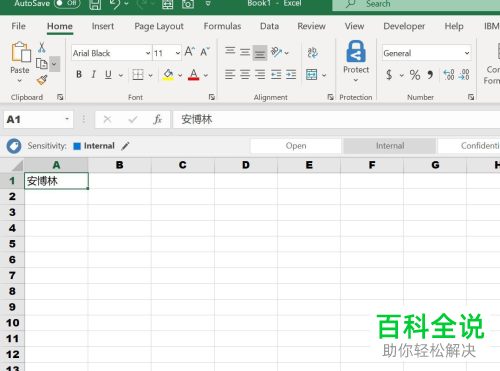
Task: Open the Developer tab
Action: [x=404, y=26]
